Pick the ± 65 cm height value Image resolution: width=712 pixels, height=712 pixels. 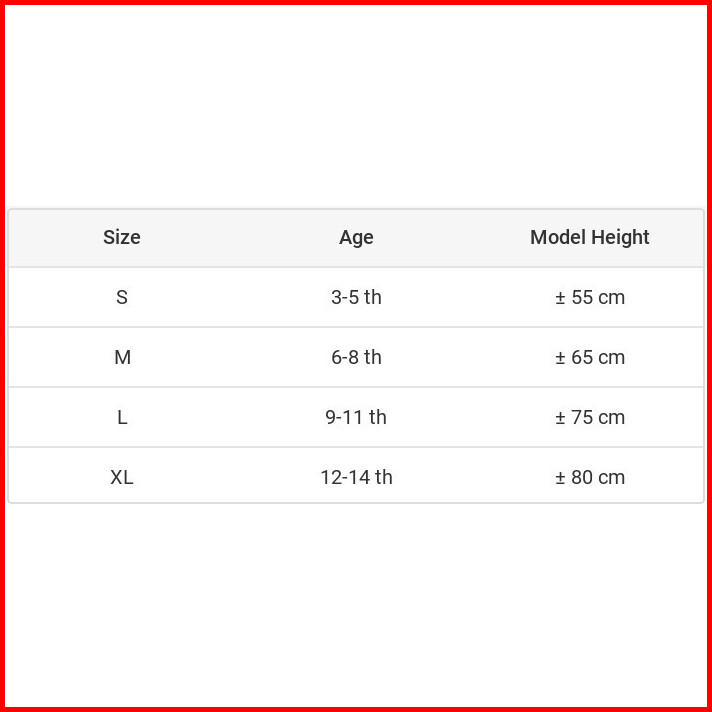pos(590,357)
